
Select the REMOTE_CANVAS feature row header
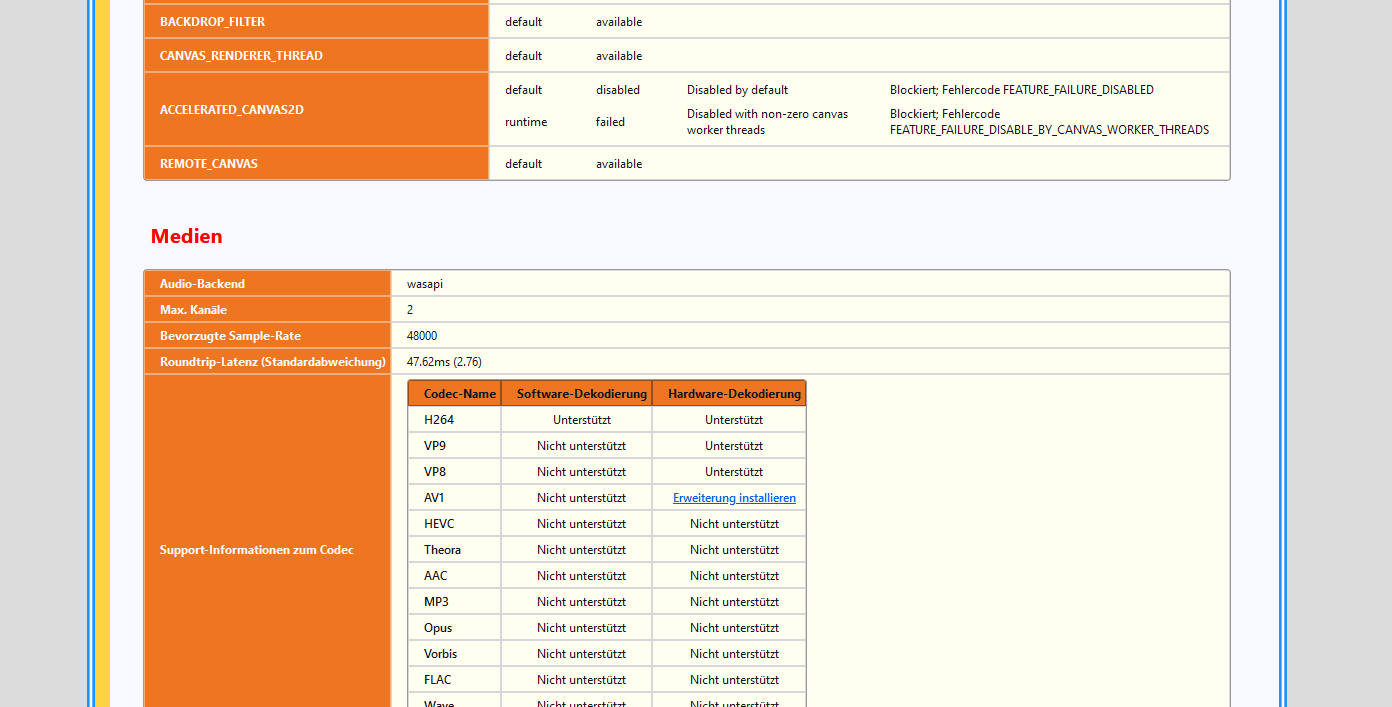[209, 164]
